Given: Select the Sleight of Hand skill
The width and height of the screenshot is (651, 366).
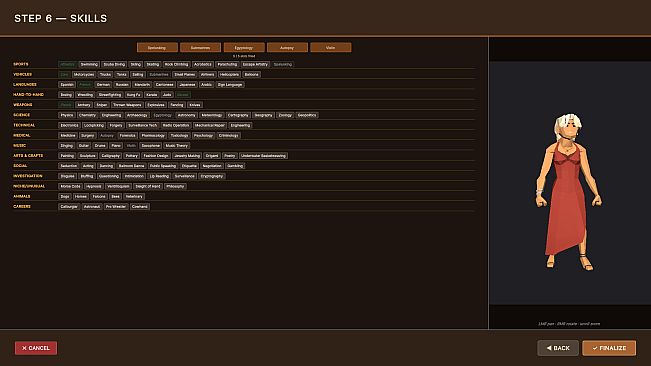Looking at the screenshot, I should (x=147, y=186).
